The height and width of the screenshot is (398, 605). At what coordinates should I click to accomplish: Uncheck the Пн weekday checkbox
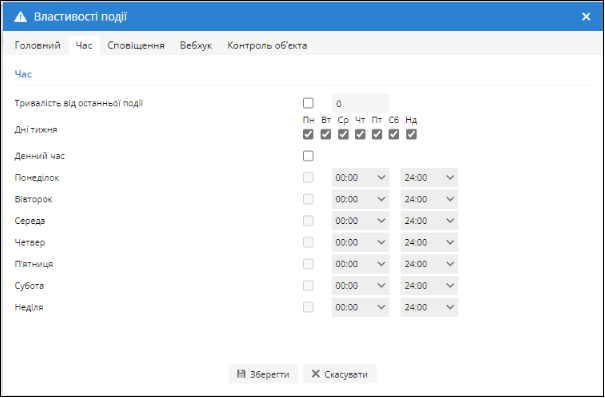click(308, 134)
